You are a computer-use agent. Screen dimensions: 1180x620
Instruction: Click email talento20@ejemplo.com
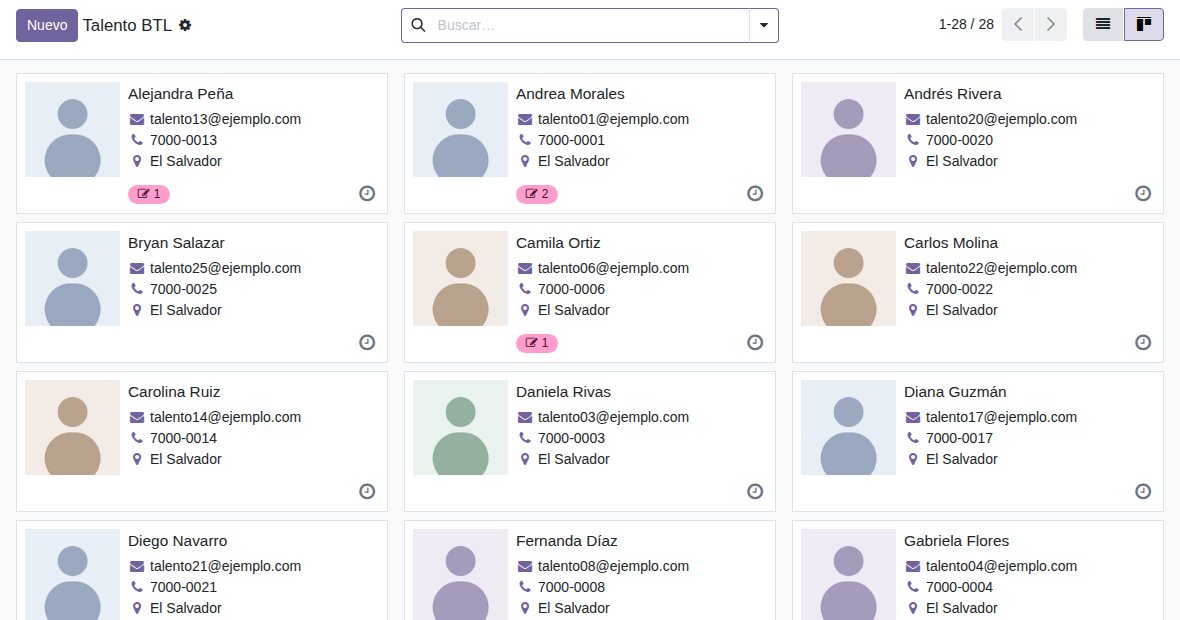point(1001,119)
